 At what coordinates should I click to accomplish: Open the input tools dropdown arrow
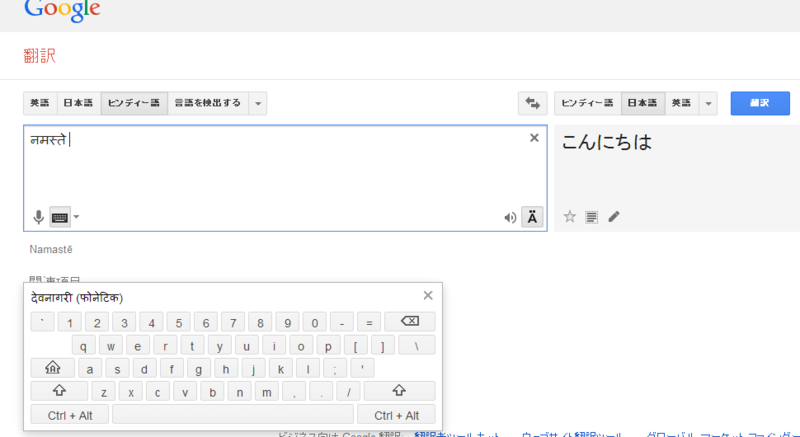[76, 217]
